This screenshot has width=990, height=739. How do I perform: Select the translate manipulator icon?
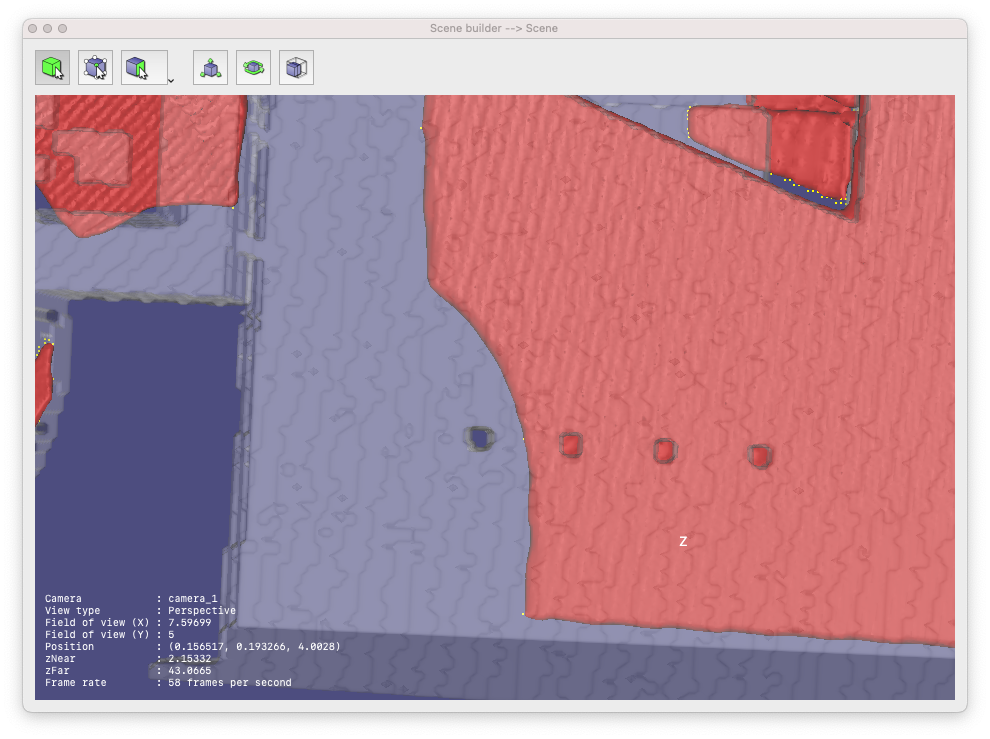pyautogui.click(x=210, y=67)
